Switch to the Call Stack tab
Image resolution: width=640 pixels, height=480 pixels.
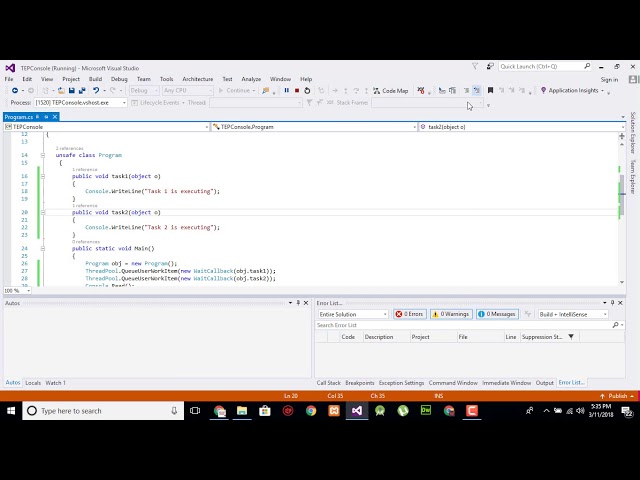click(x=329, y=383)
